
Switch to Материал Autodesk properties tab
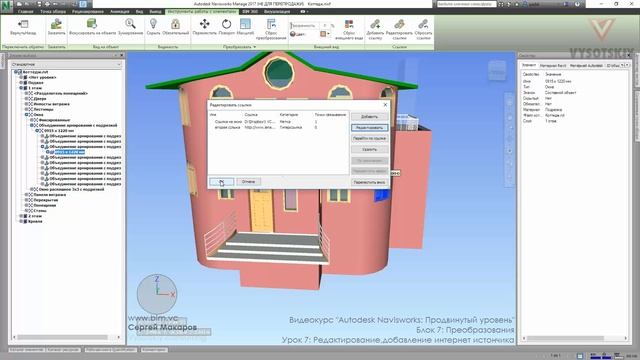tap(586, 65)
